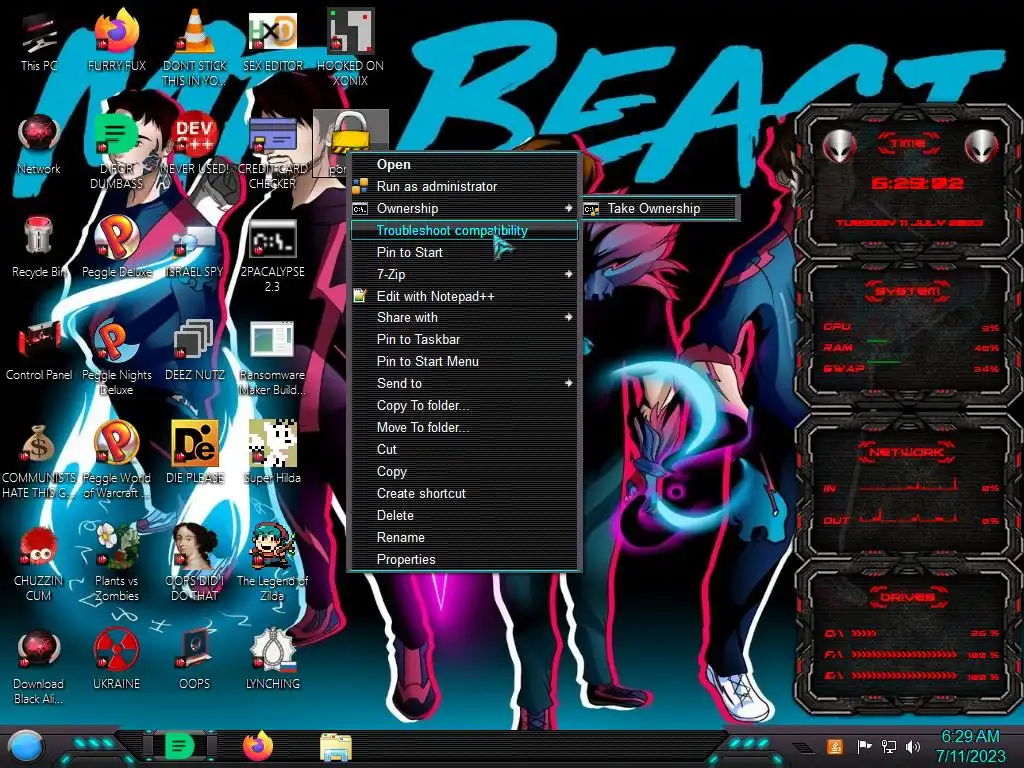Select the VLC cone desktop shortcut
1024x768 pixels.
(195, 47)
